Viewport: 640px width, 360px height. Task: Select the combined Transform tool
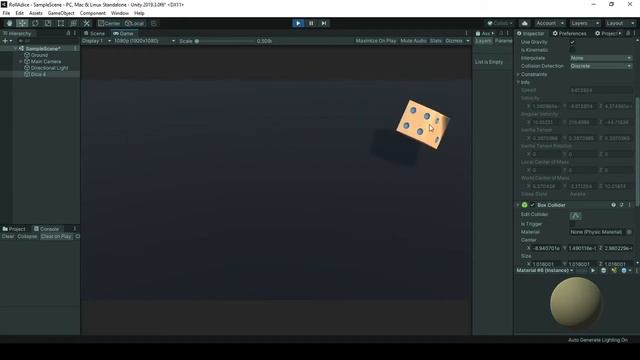[73, 23]
